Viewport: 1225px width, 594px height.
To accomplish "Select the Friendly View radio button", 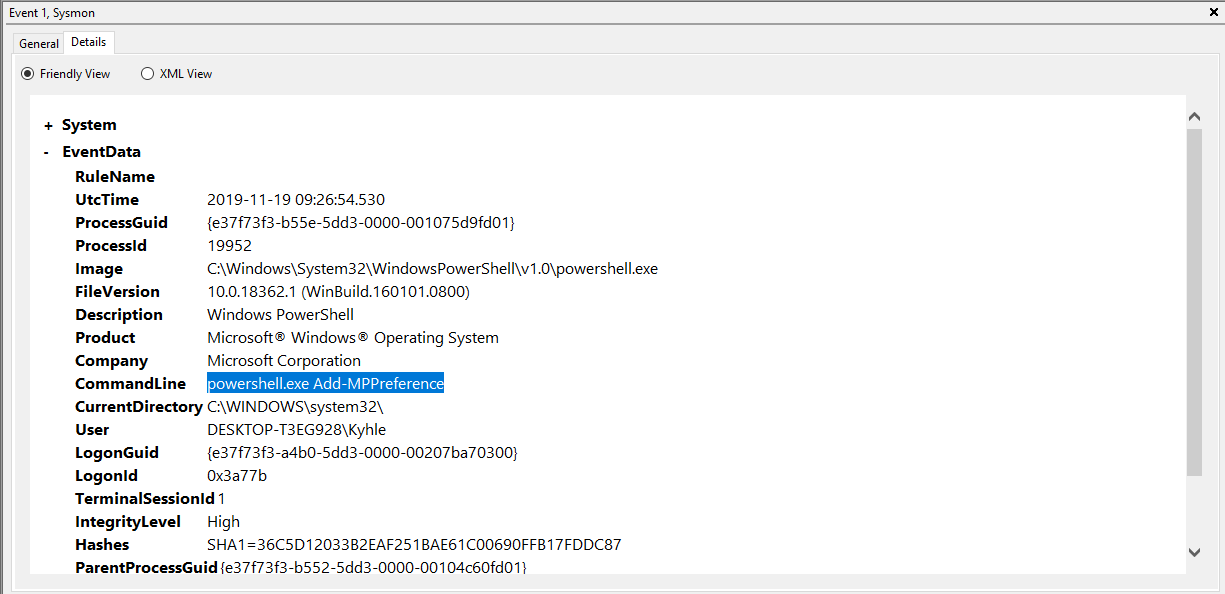I will click(28, 74).
